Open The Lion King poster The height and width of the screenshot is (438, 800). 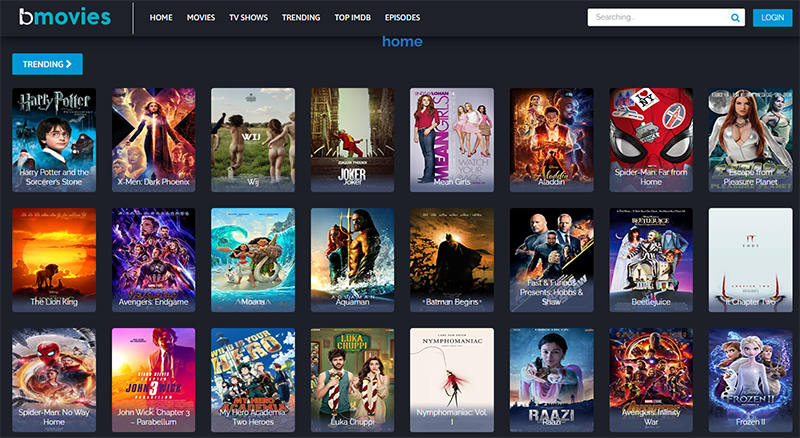pos(54,260)
